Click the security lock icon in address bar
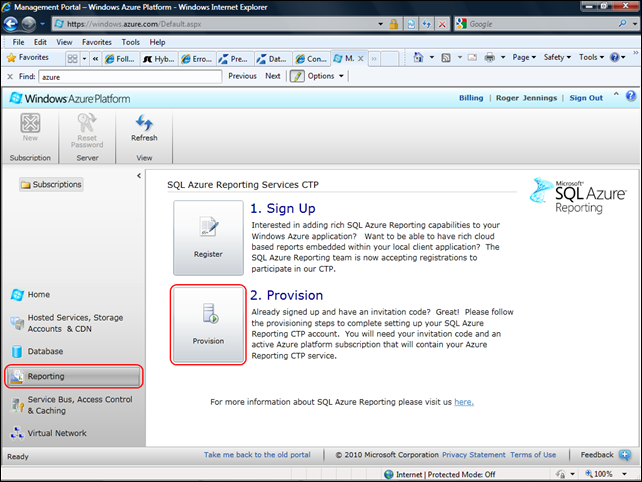This screenshot has width=642, height=482. pos(393,24)
